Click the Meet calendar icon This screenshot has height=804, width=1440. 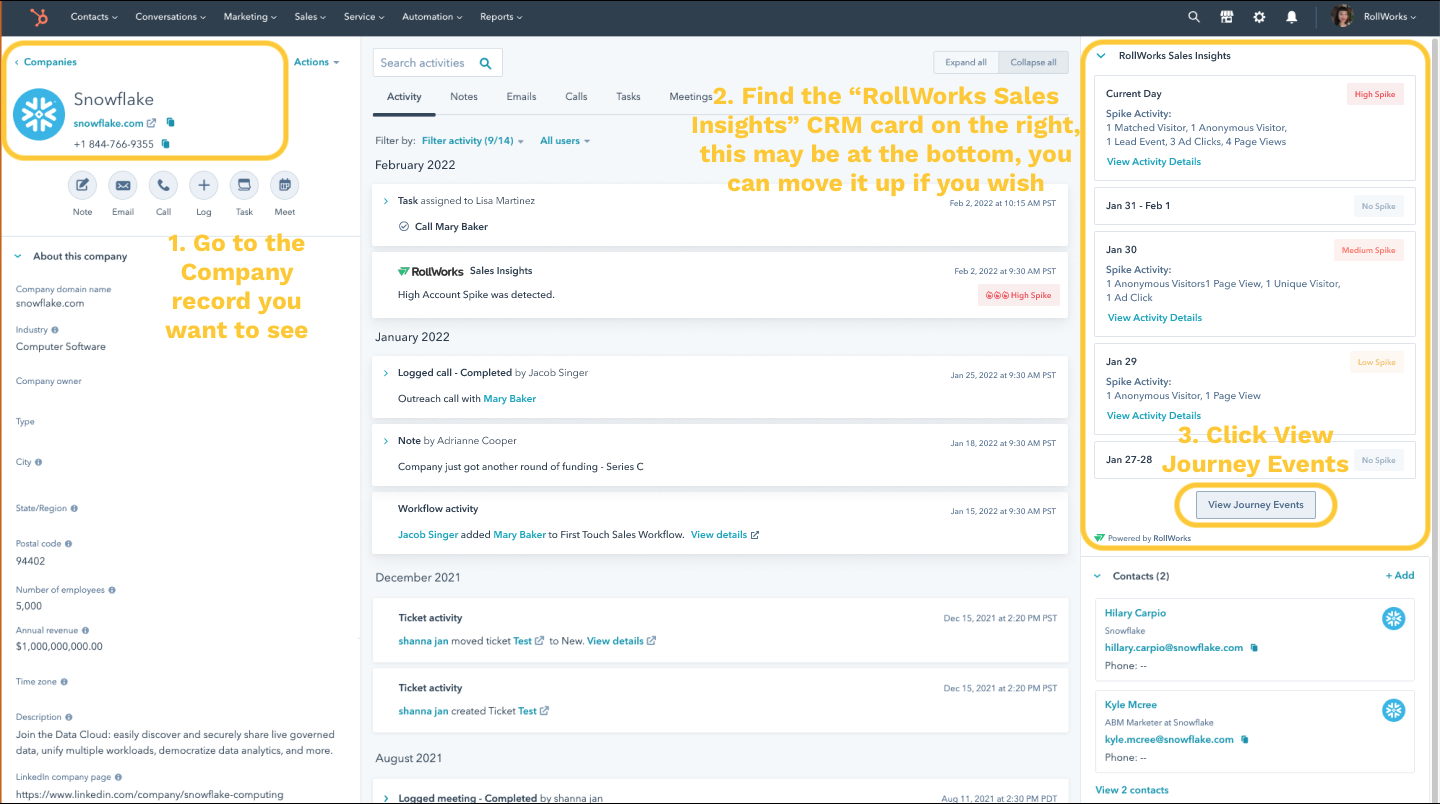click(285, 185)
